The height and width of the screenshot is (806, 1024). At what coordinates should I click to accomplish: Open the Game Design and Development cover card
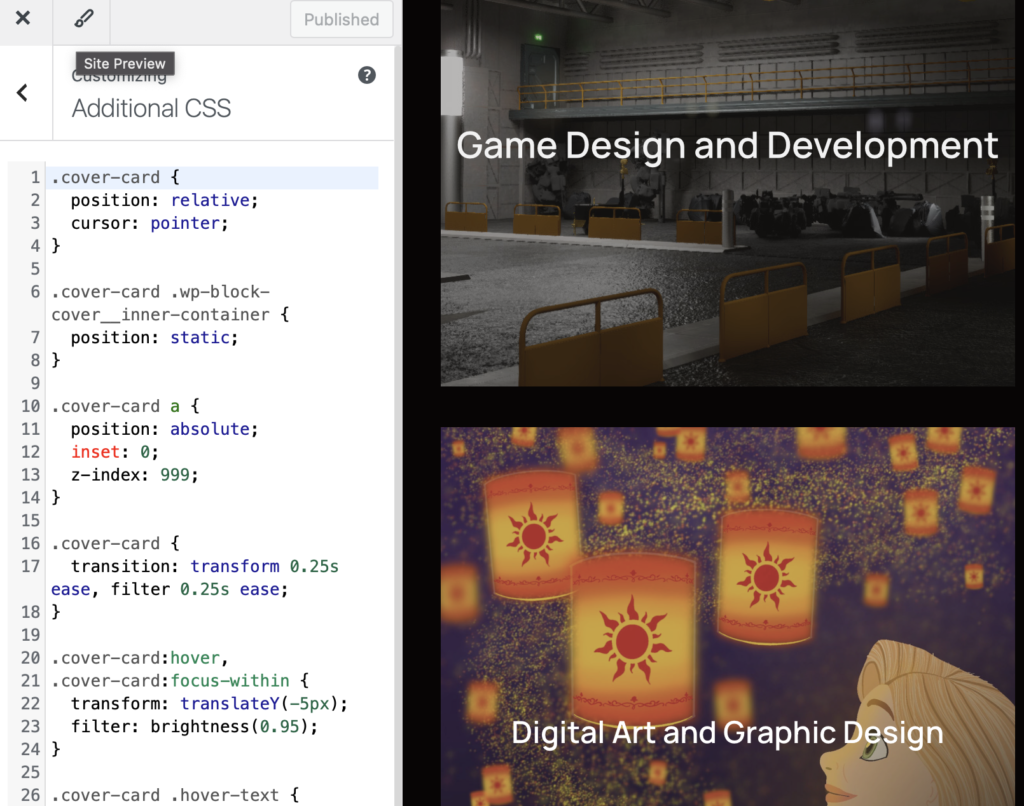pyautogui.click(x=728, y=193)
